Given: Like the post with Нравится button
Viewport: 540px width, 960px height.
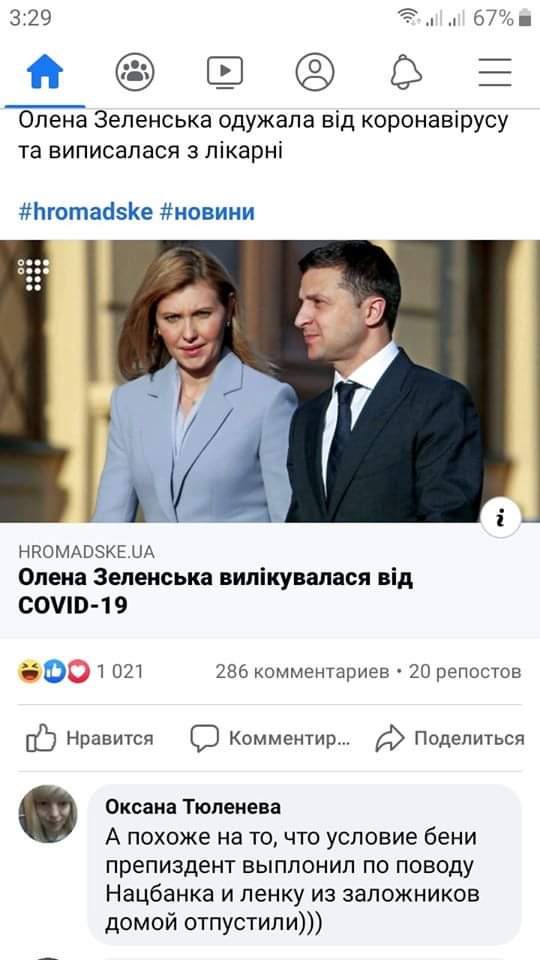Looking at the screenshot, I should [90, 738].
